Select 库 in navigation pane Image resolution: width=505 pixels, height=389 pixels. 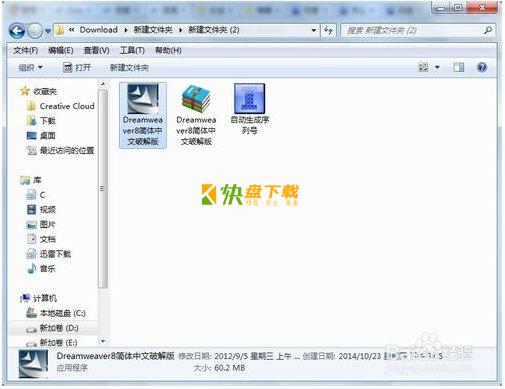coord(30,180)
